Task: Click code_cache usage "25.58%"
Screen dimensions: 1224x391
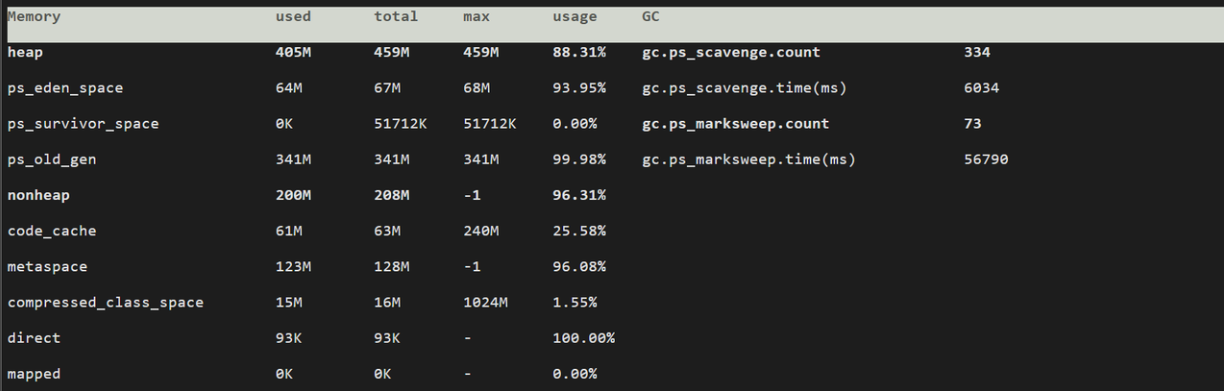Action: [579, 232]
